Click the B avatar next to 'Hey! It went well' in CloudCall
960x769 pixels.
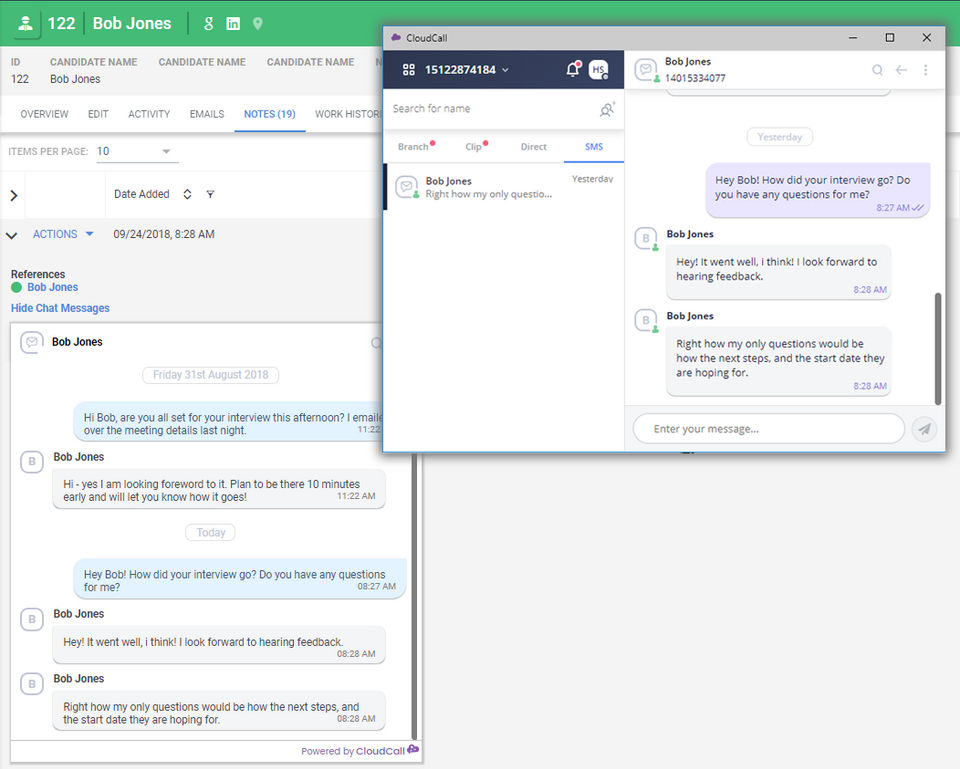[x=646, y=239]
